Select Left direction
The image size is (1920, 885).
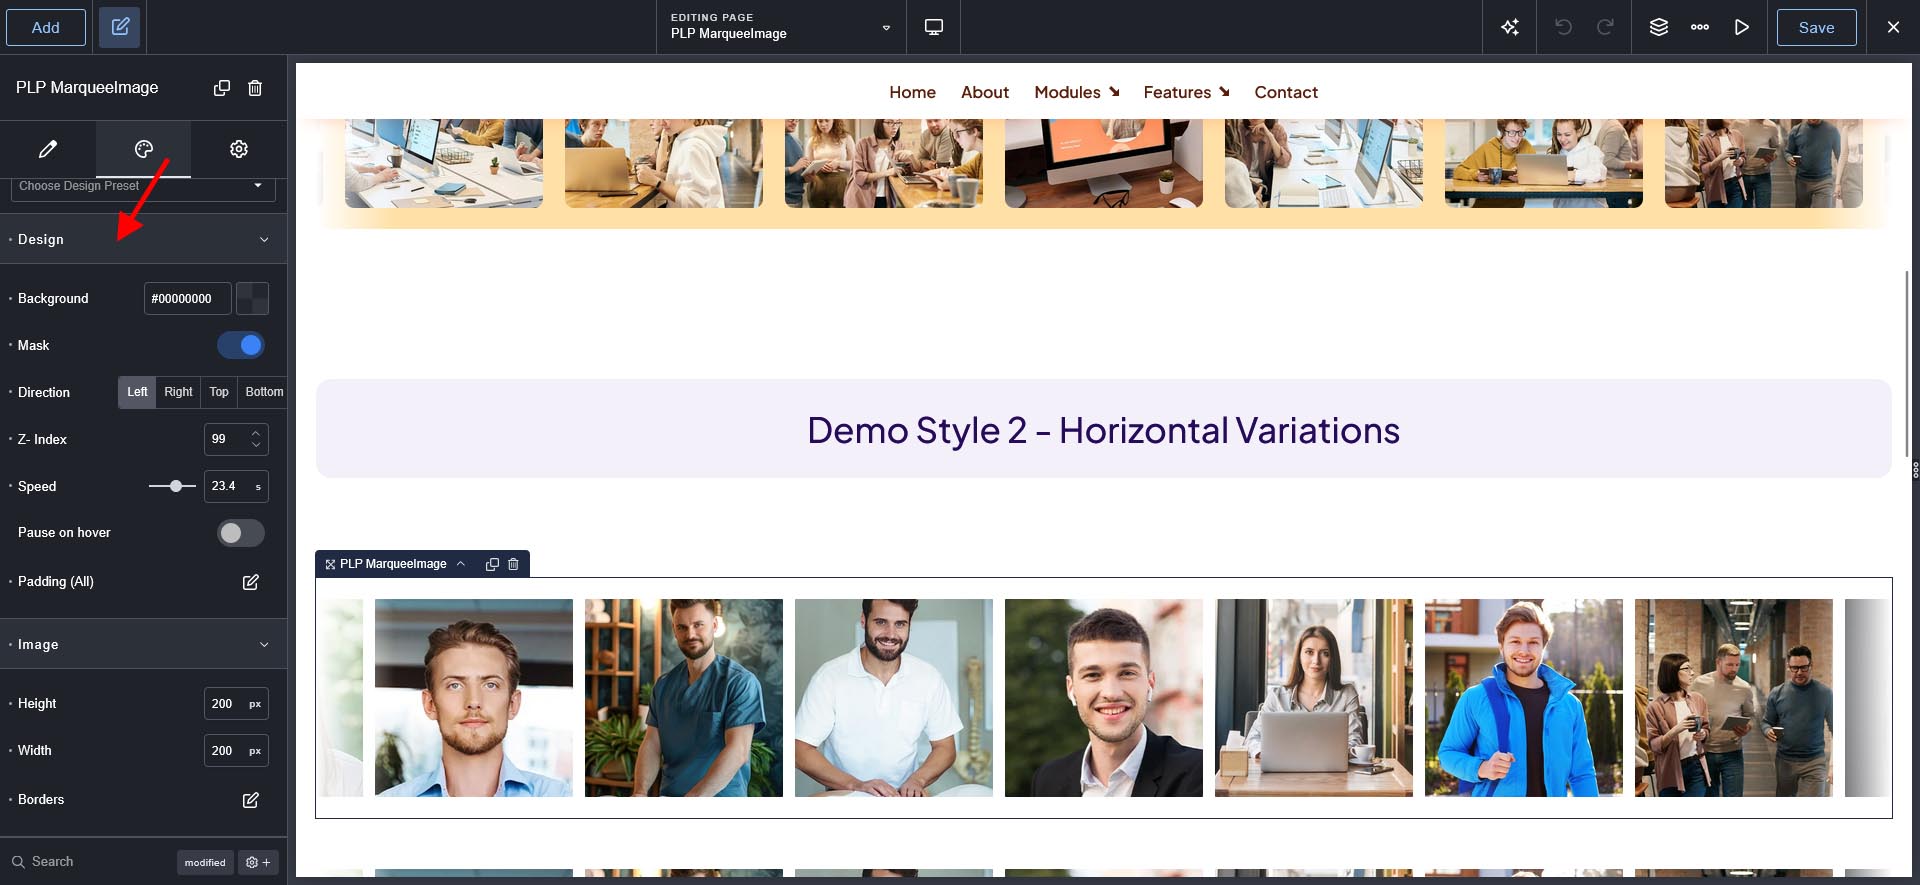click(x=137, y=392)
